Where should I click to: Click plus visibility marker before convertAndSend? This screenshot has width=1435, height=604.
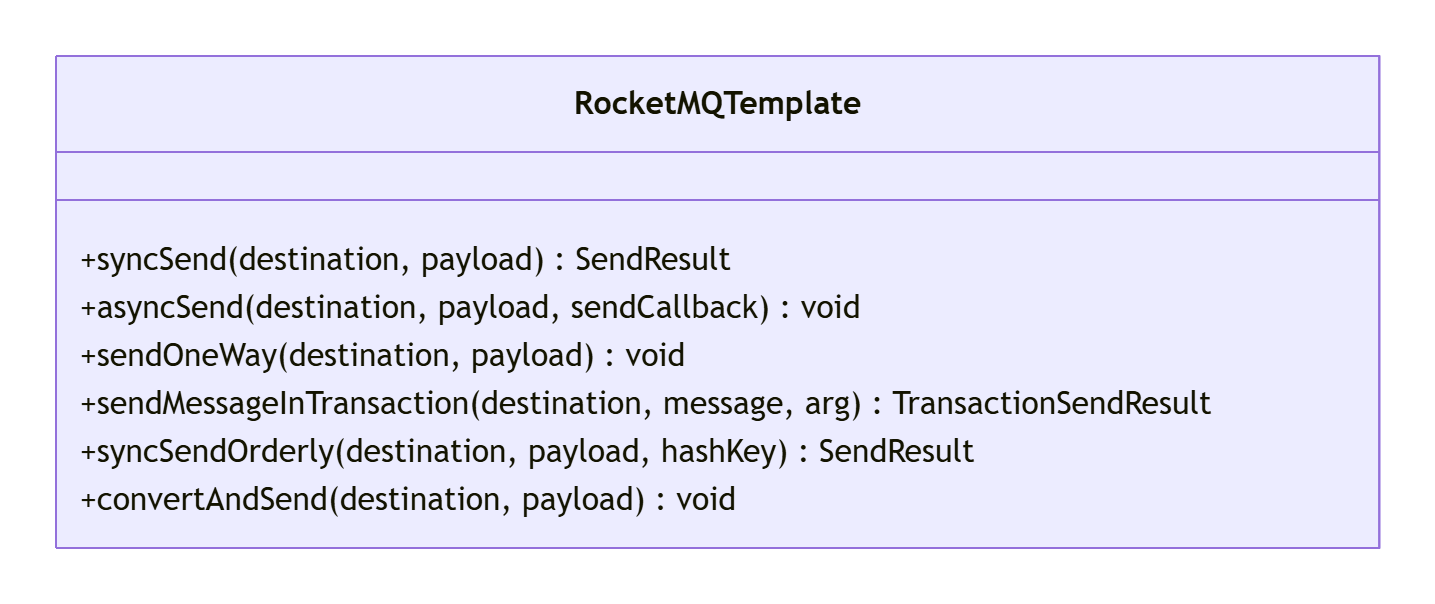pyautogui.click(x=88, y=501)
